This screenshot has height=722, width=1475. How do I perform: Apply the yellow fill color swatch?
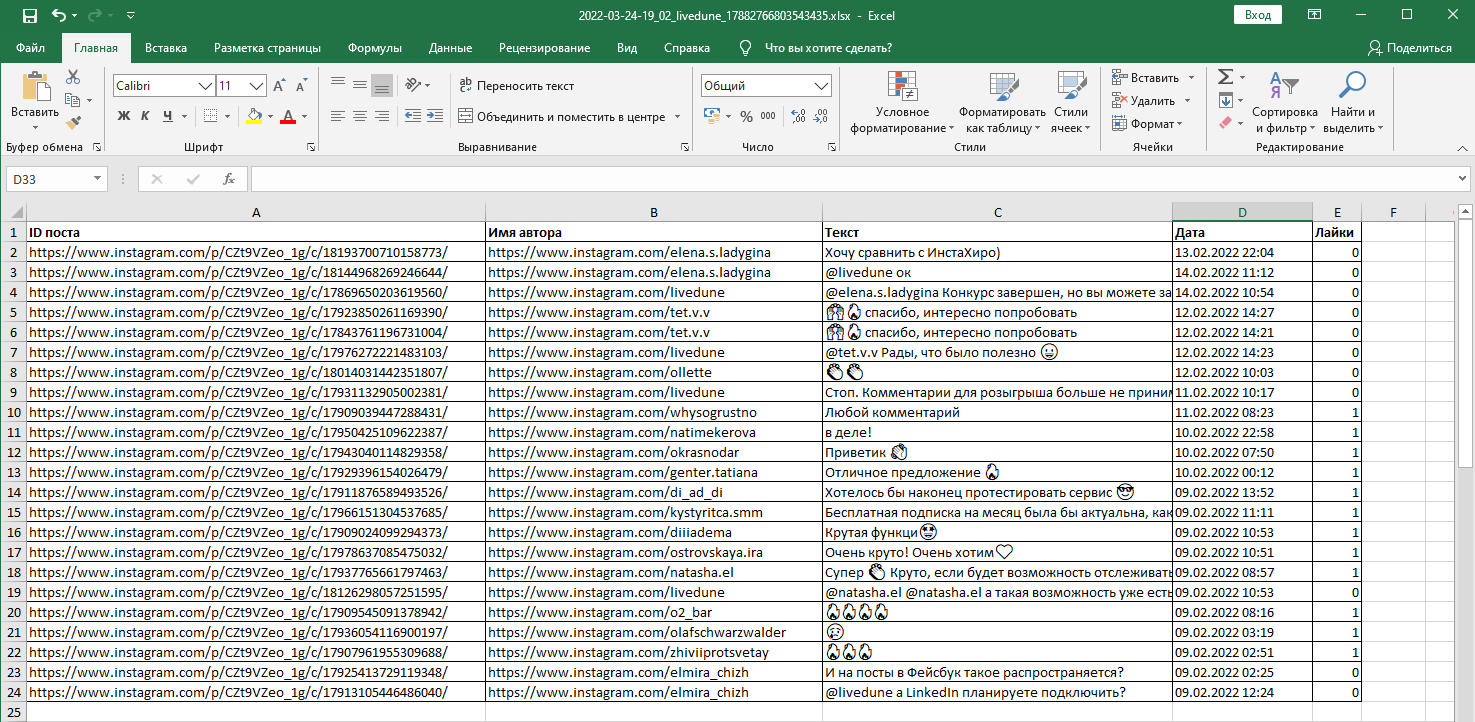[x=254, y=116]
